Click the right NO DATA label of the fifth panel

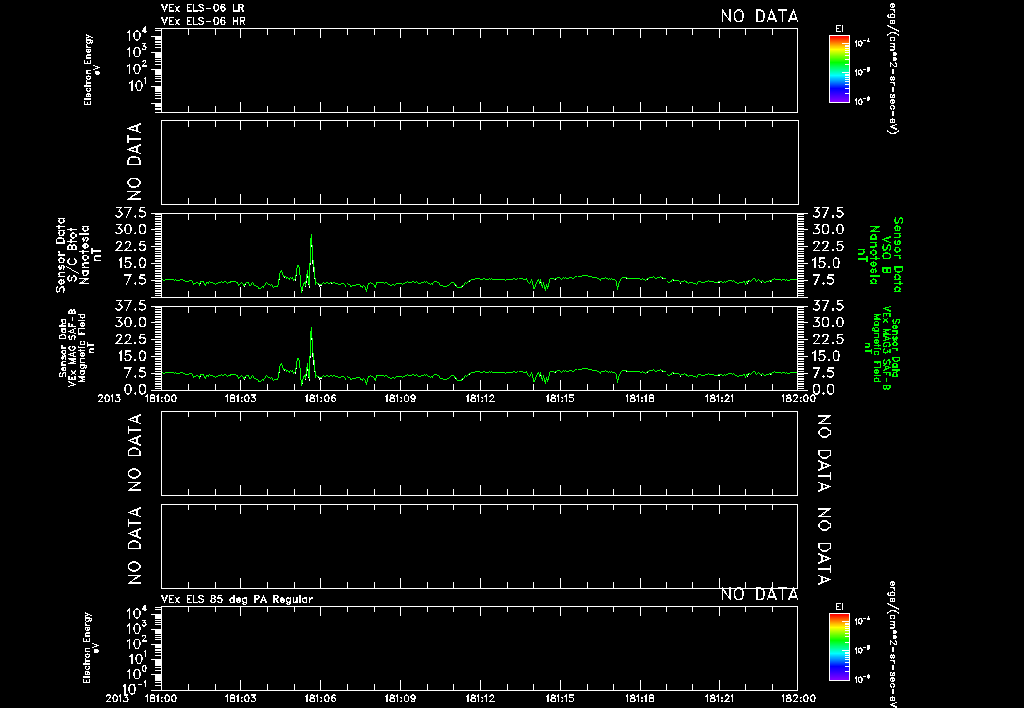[x=824, y=453]
